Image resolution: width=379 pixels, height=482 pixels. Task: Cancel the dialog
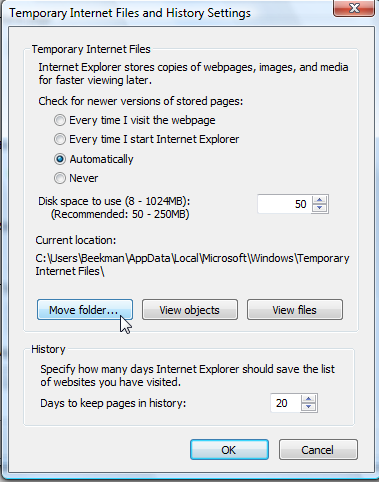click(x=318, y=450)
